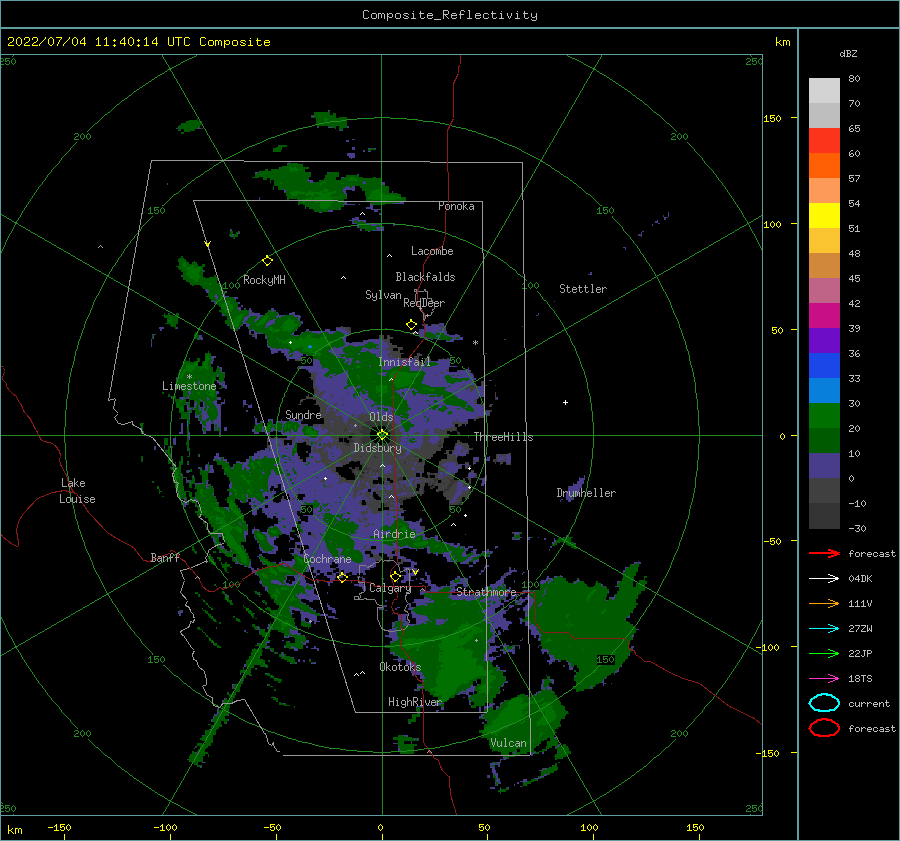The height and width of the screenshot is (841, 900).
Task: Select the green 22JP arrow icon
Action: click(x=824, y=653)
